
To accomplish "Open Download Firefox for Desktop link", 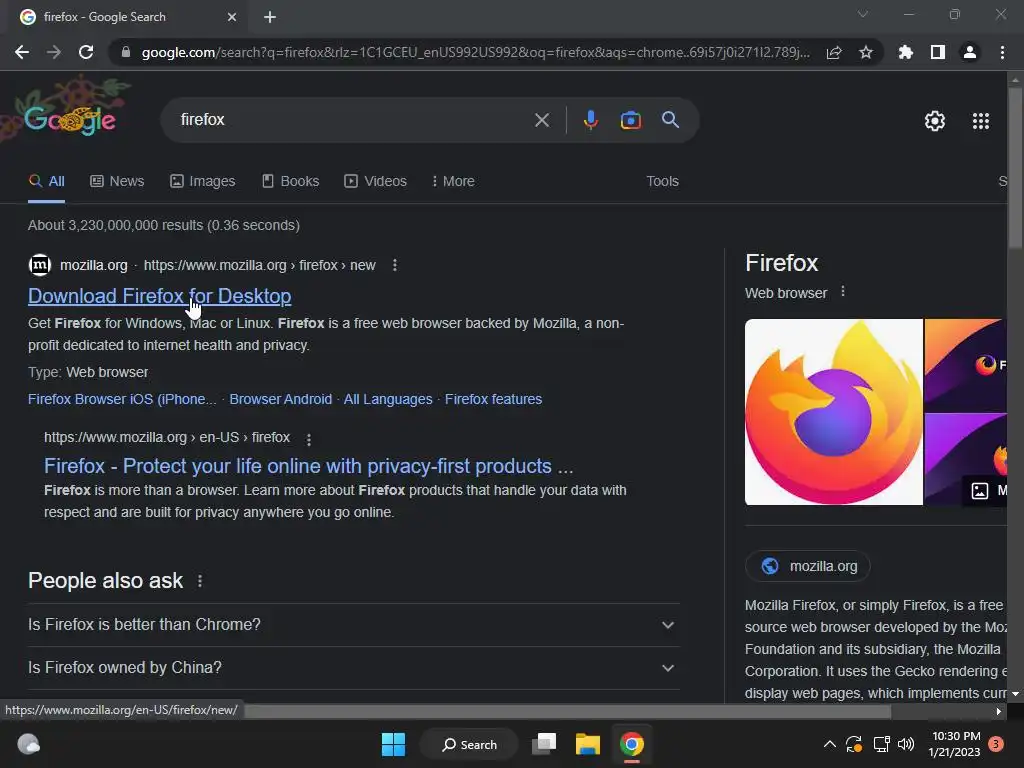I will (159, 296).
